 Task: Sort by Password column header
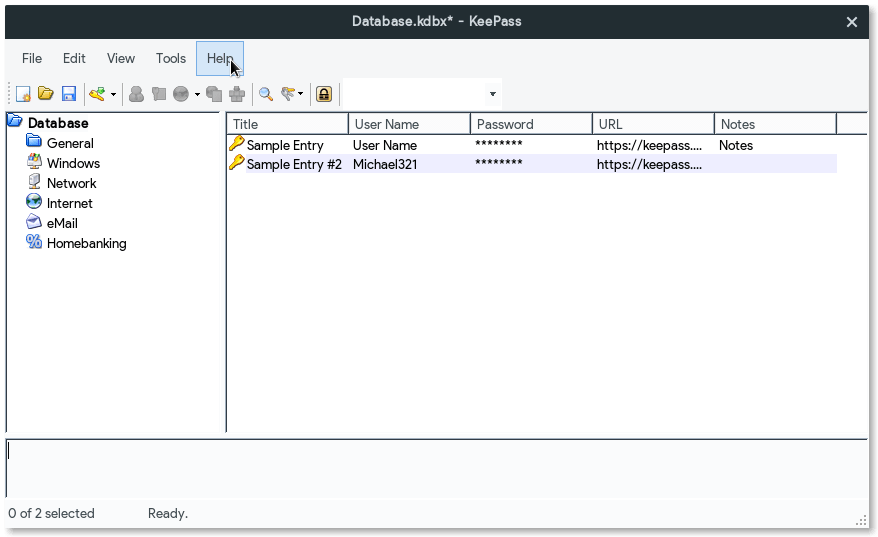tap(532, 124)
